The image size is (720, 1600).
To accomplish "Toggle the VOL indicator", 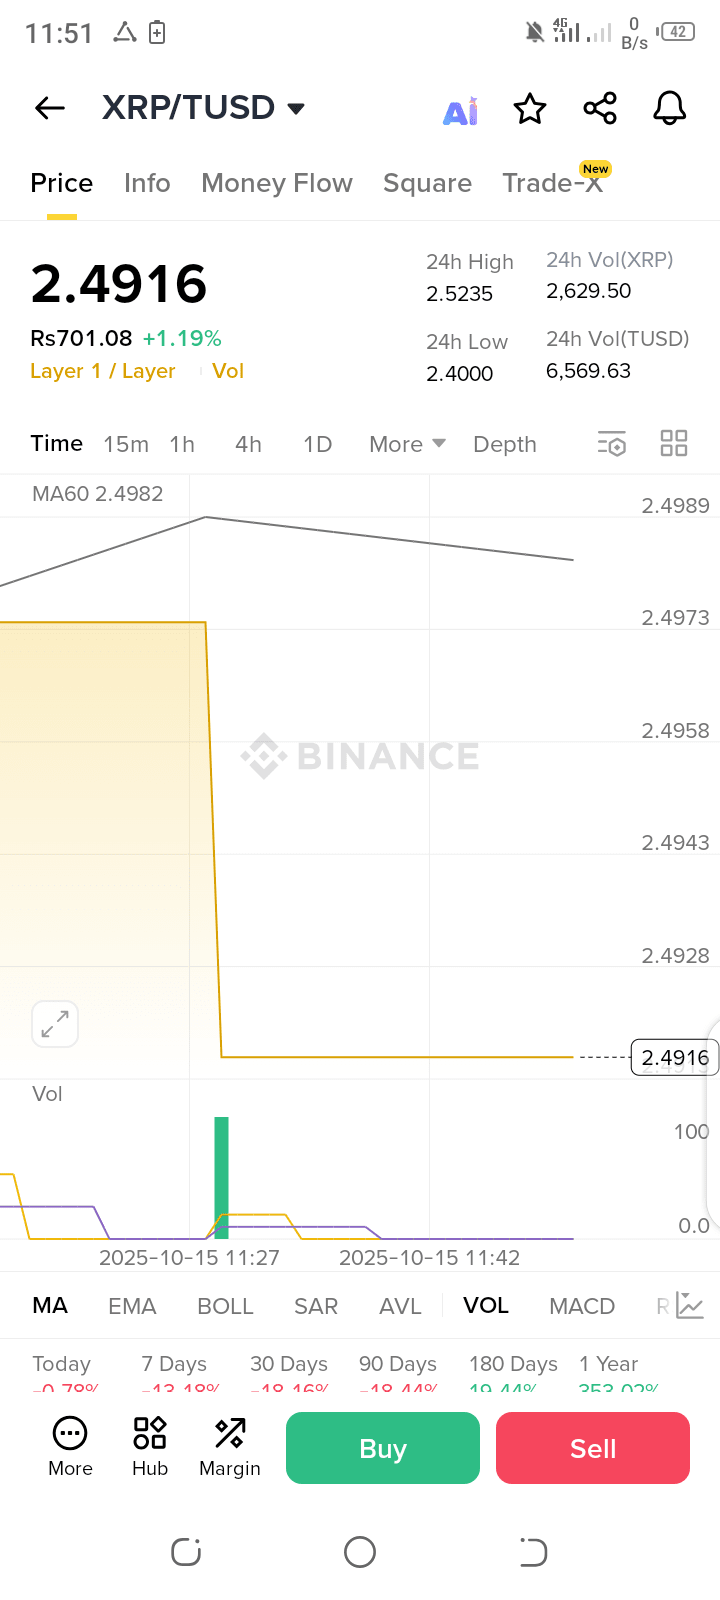I will pyautogui.click(x=486, y=1305).
